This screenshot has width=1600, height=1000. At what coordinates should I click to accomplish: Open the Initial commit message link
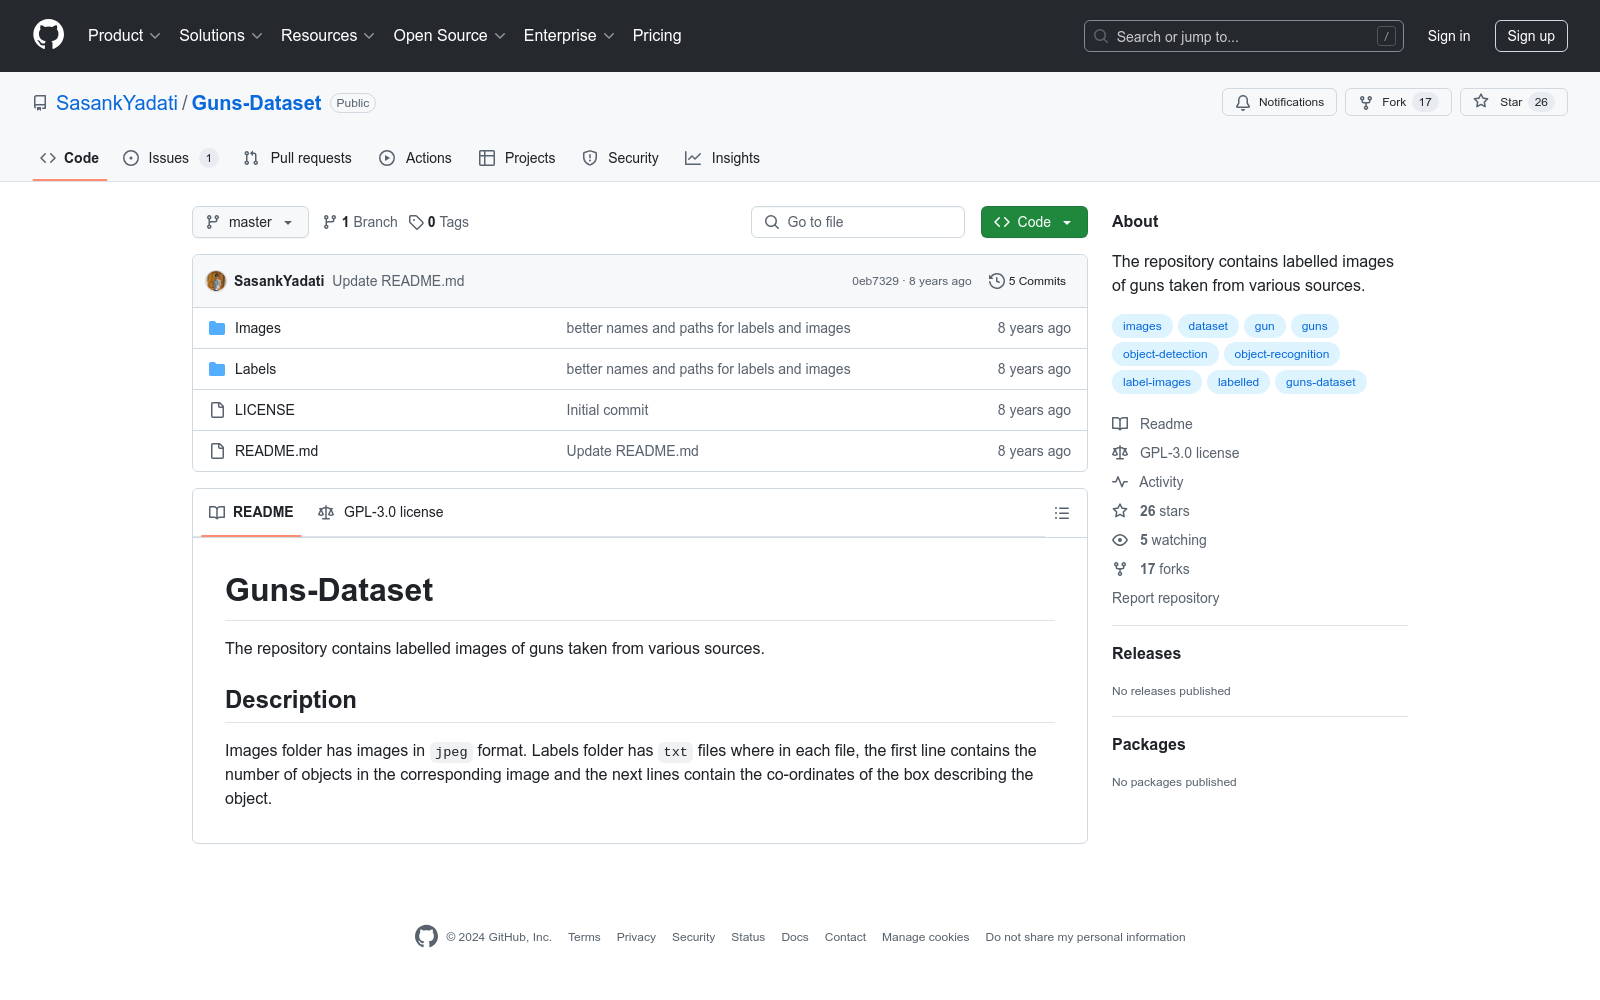(x=608, y=410)
